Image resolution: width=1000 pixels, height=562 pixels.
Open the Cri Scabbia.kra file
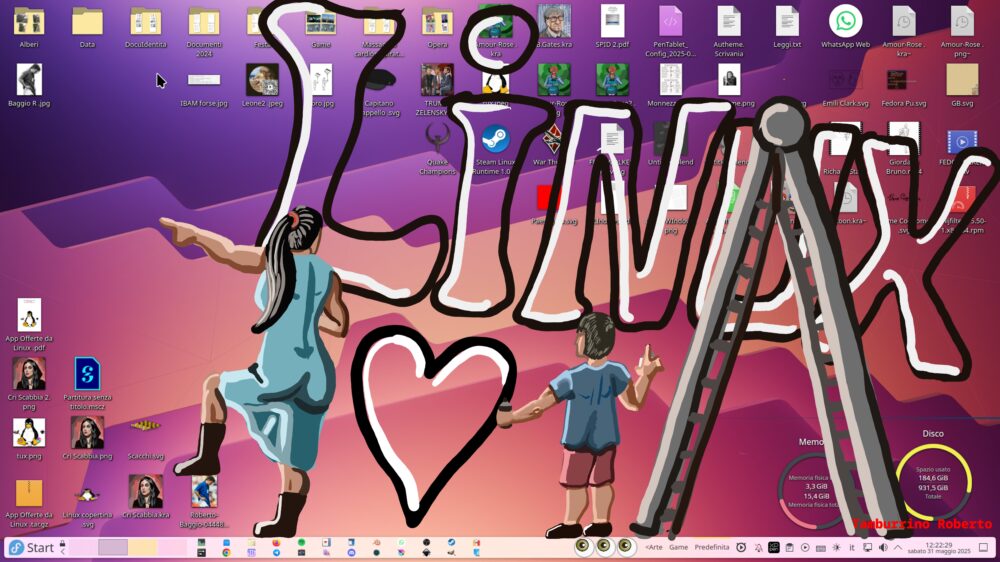[x=145, y=496]
